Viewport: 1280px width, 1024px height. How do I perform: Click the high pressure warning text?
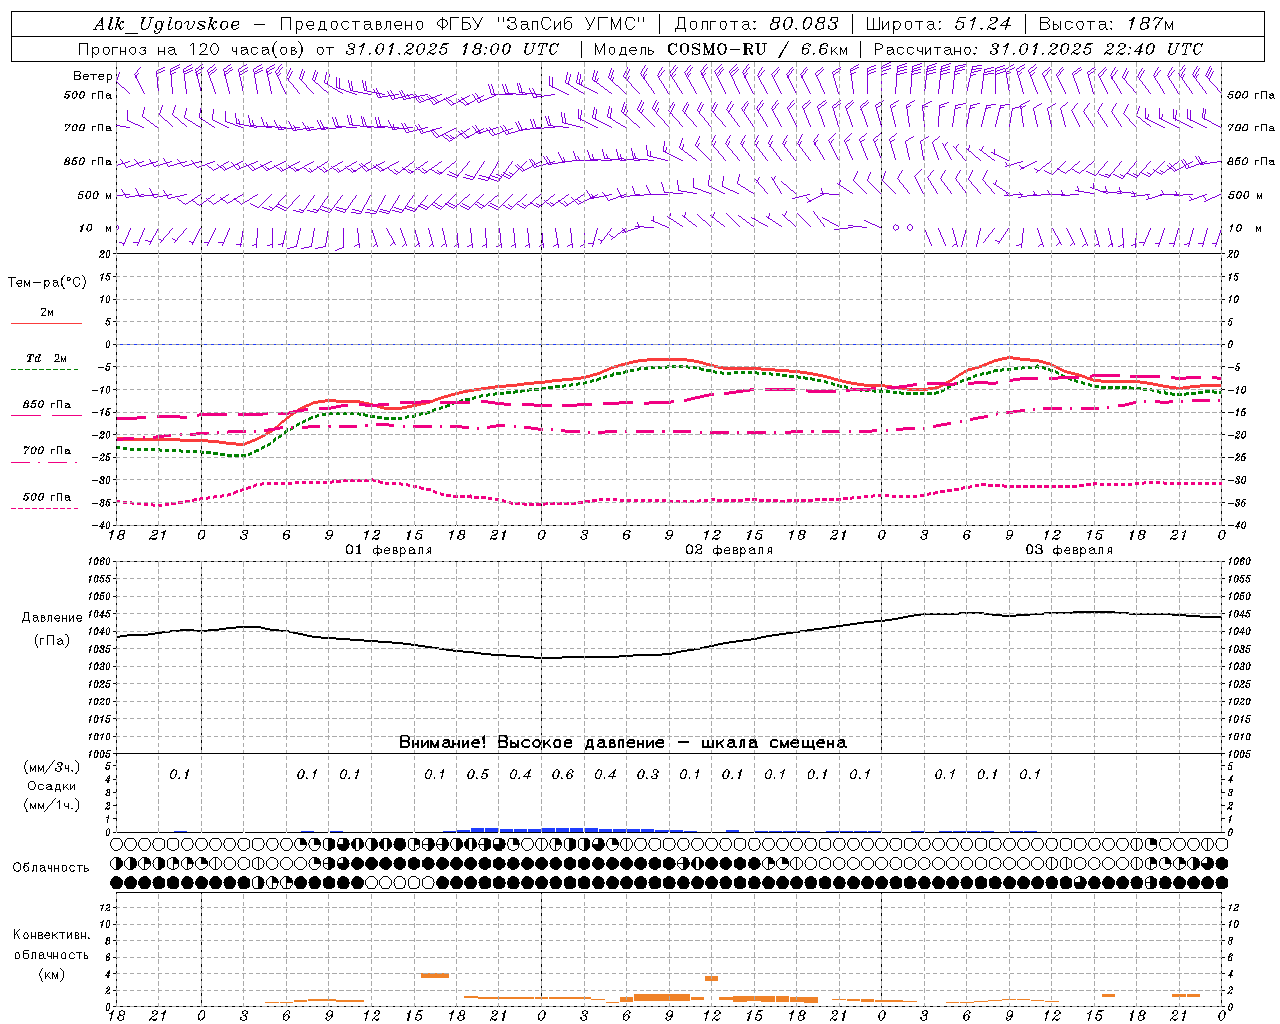point(622,742)
